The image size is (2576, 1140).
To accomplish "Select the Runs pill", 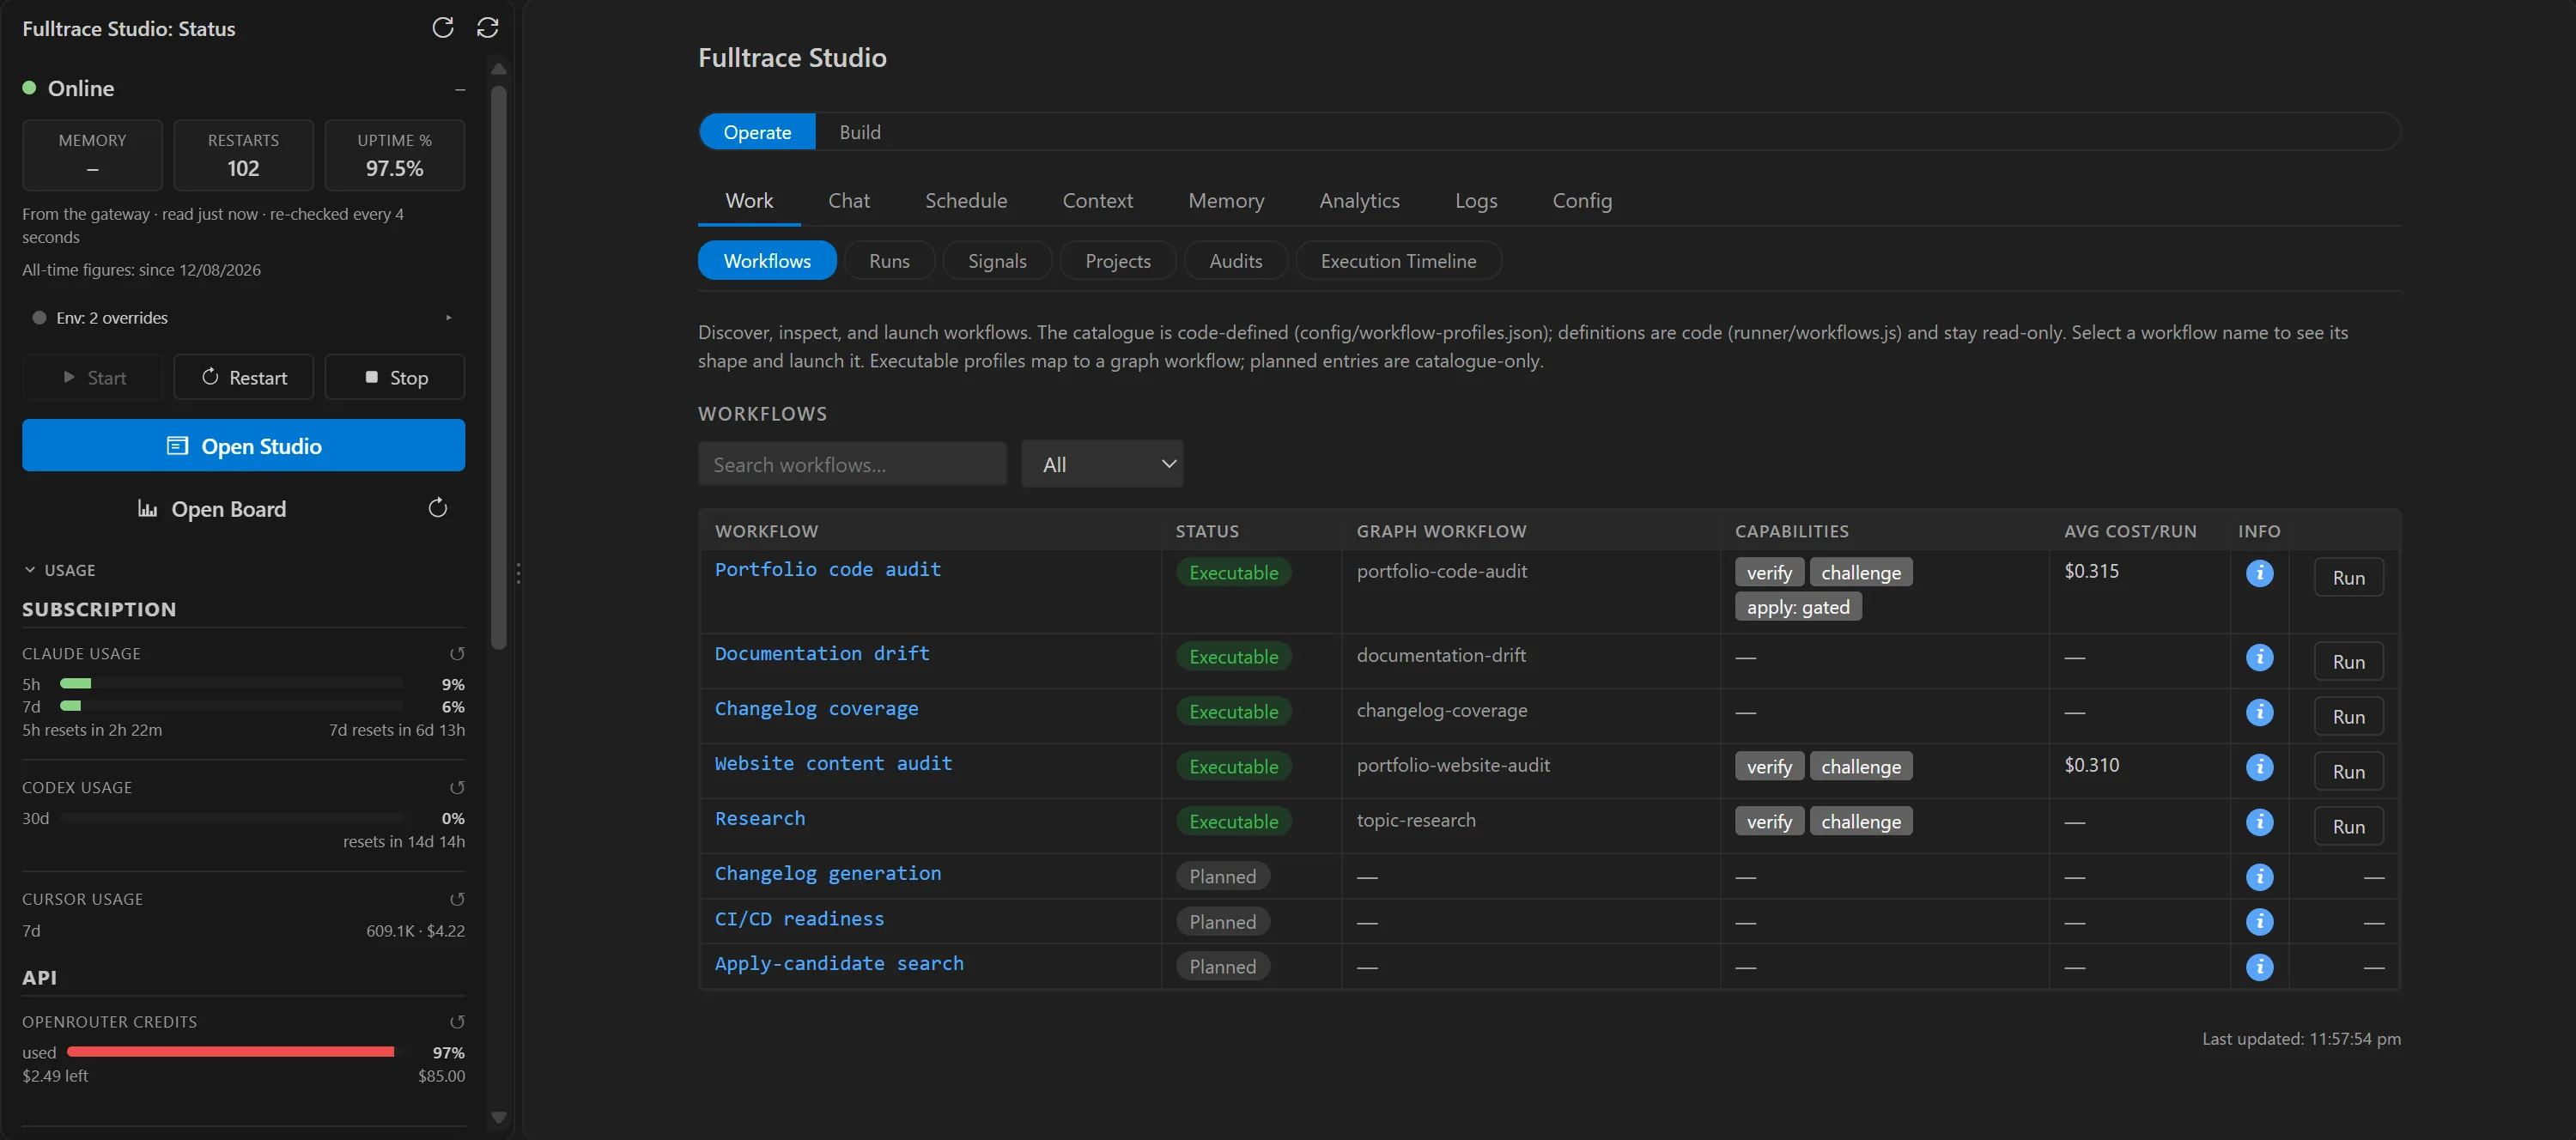I will (x=889, y=261).
